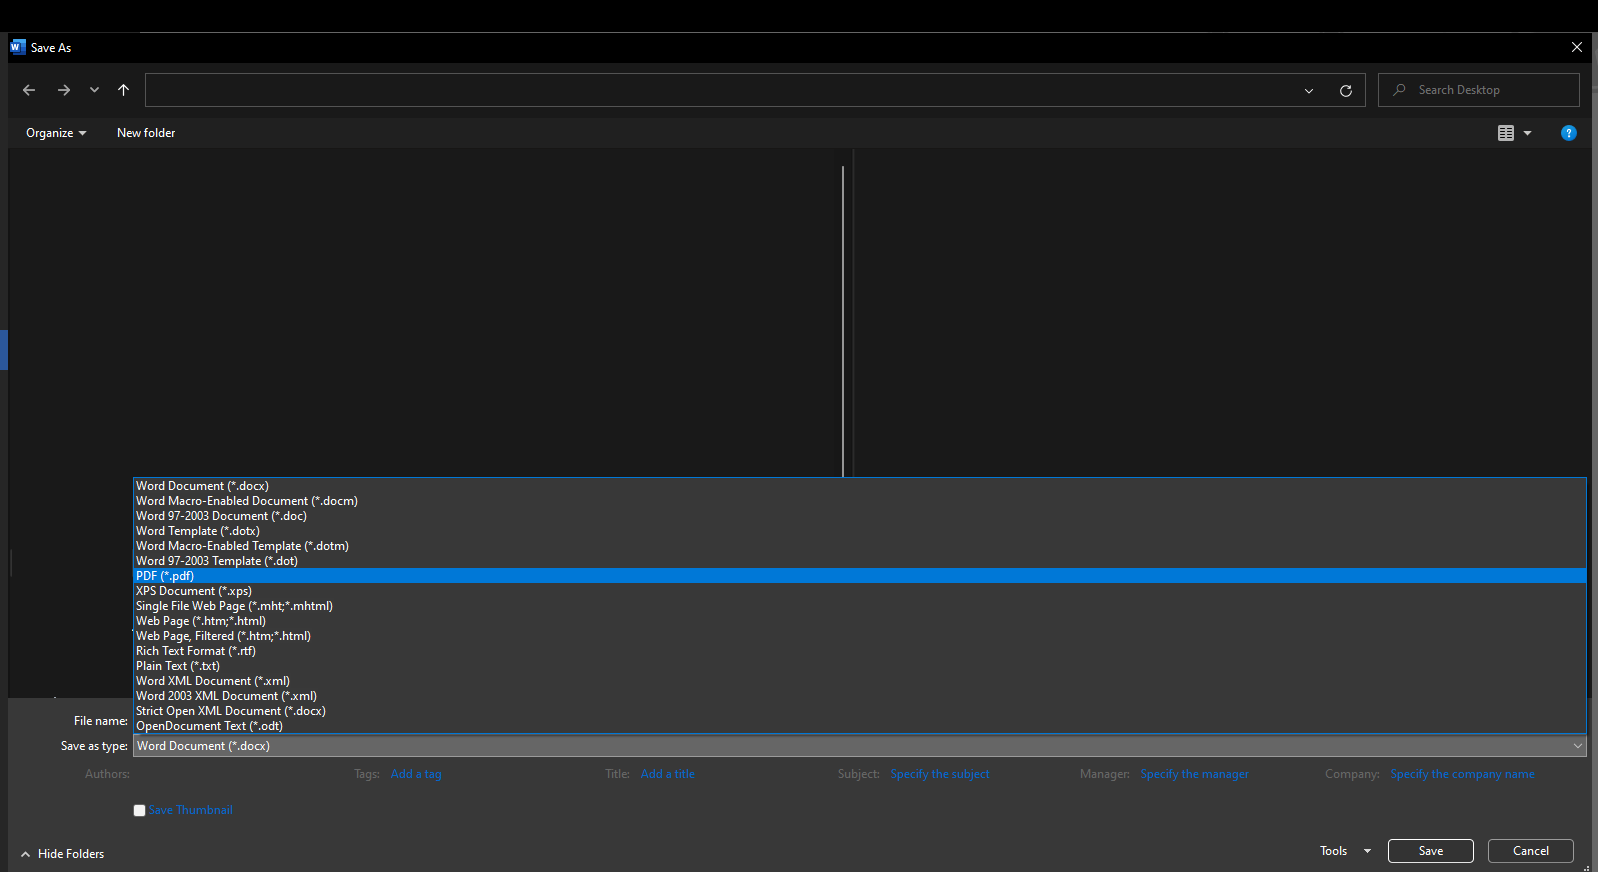The image size is (1598, 872).
Task: Choose XPS Document (*.xps)
Action: click(860, 591)
